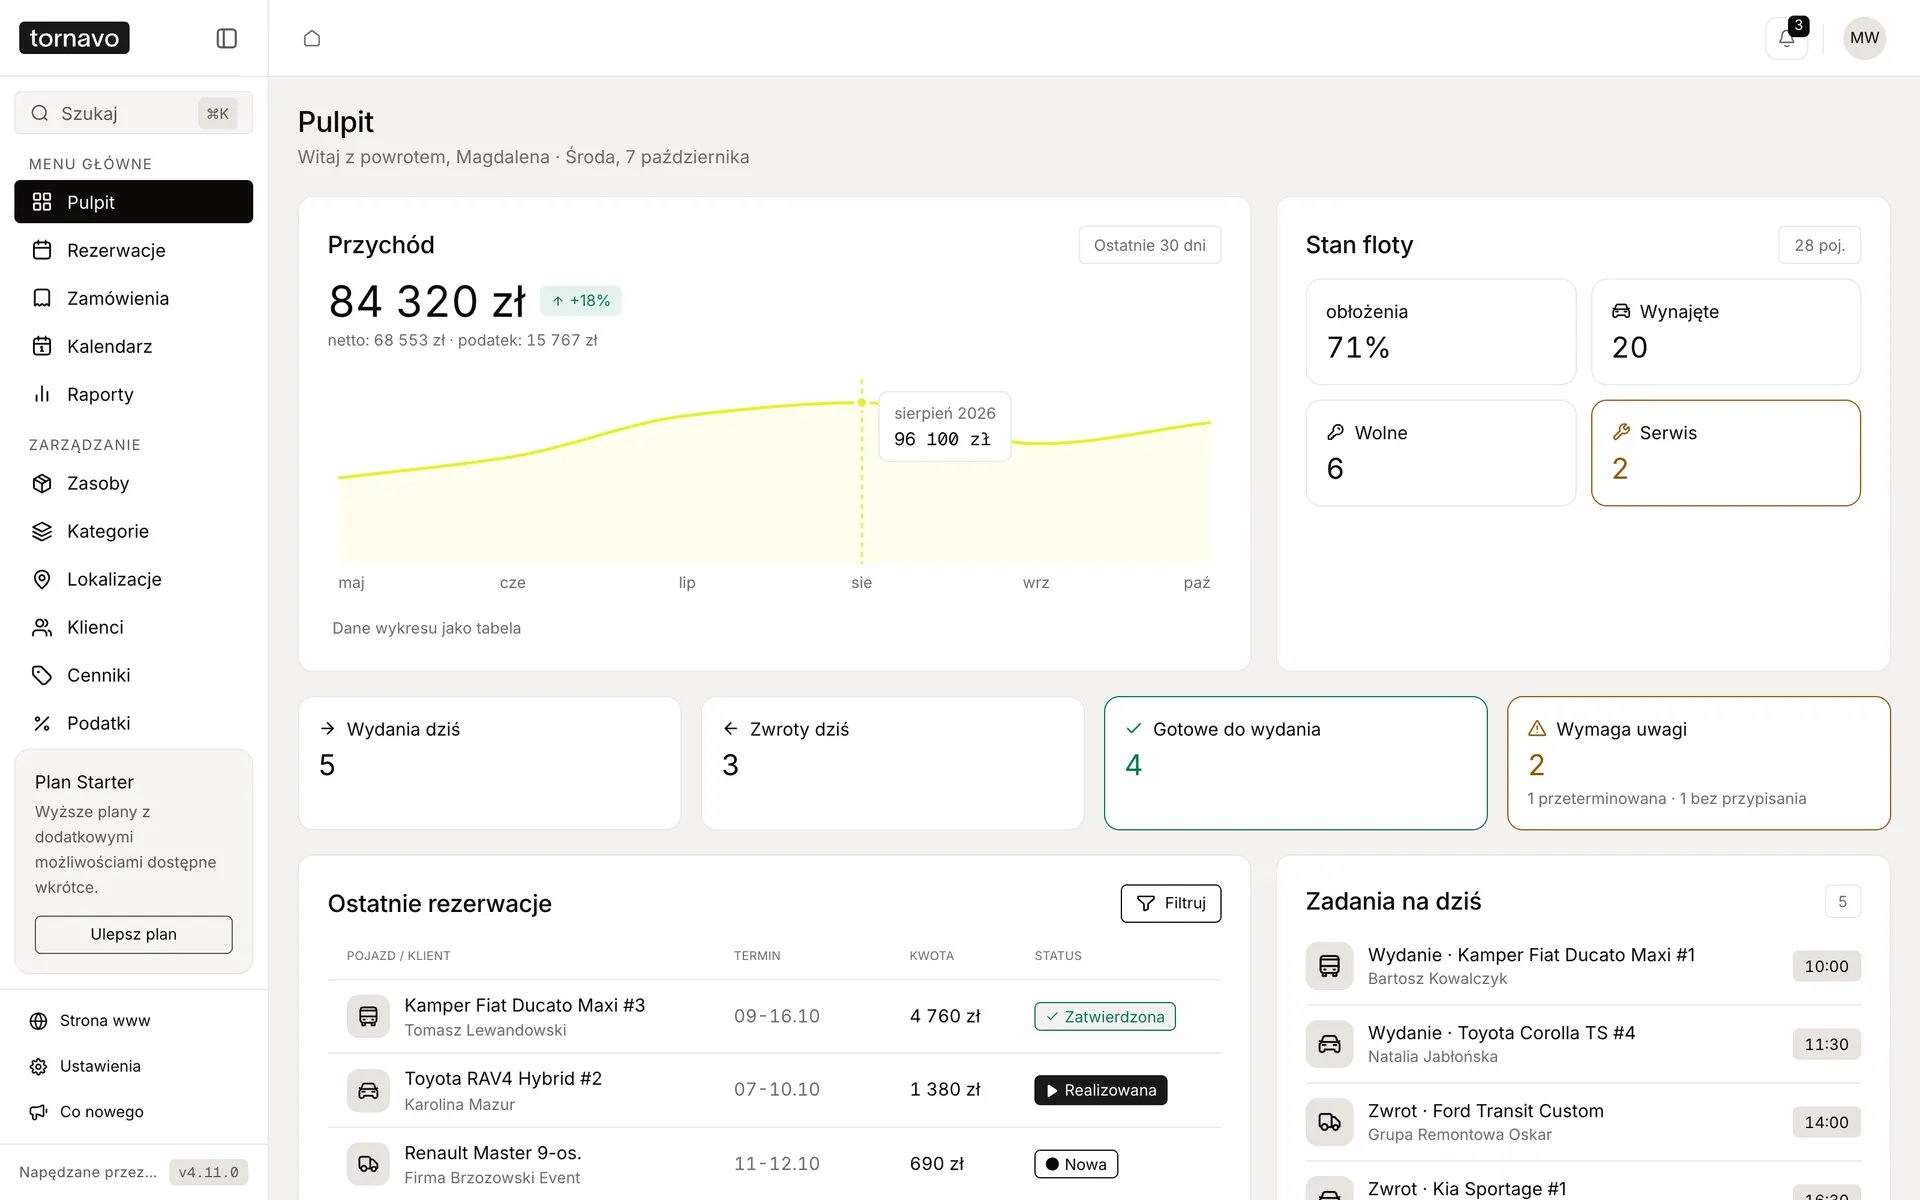1920x1200 pixels.
Task: Open Raporty section
Action: [x=134, y=394]
